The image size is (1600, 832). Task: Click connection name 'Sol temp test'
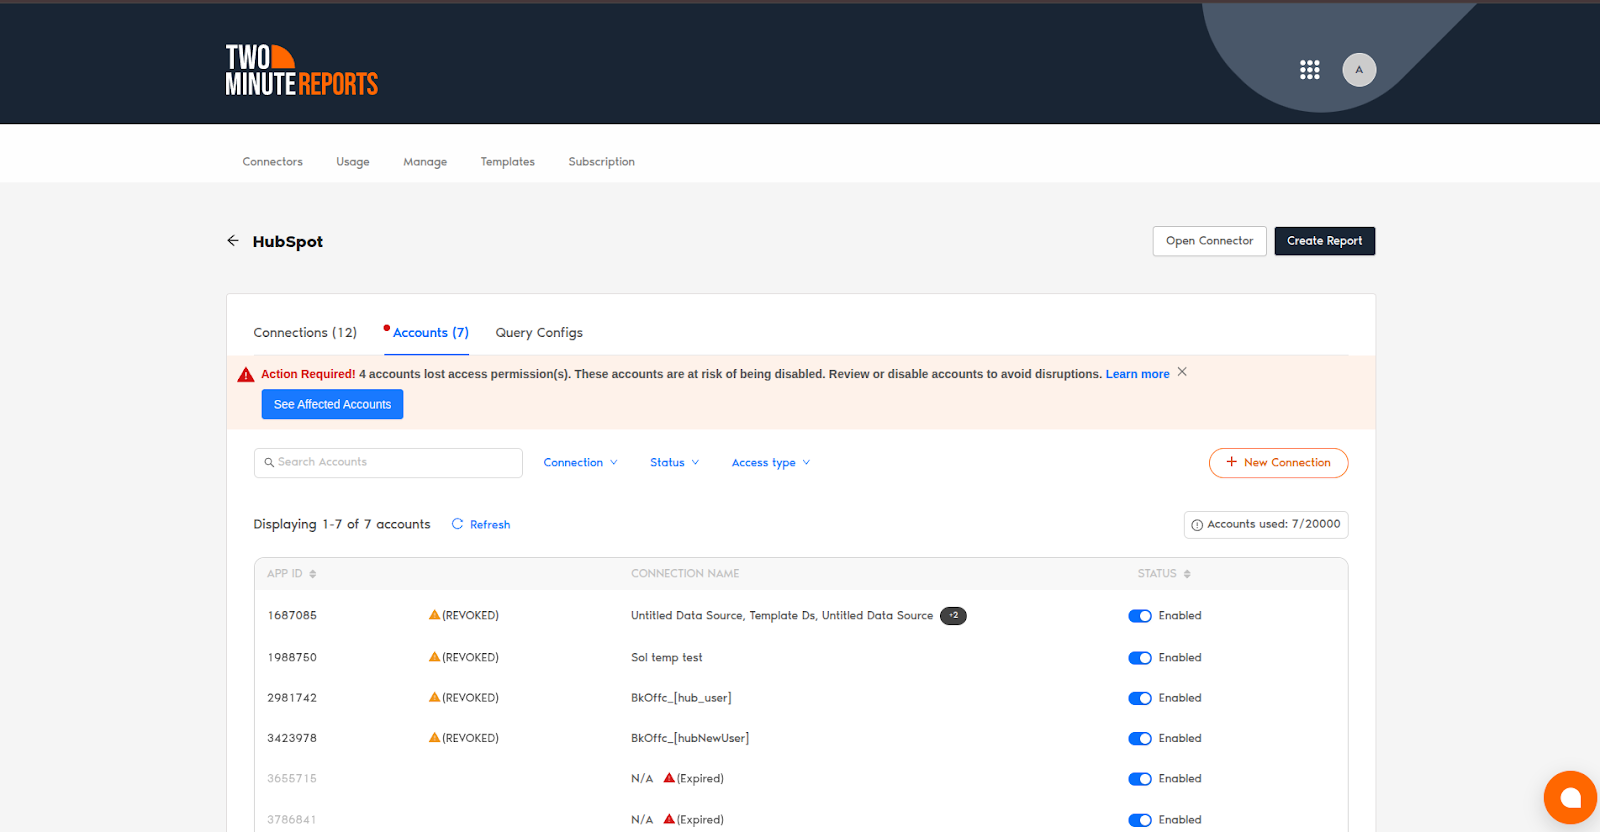coord(666,658)
